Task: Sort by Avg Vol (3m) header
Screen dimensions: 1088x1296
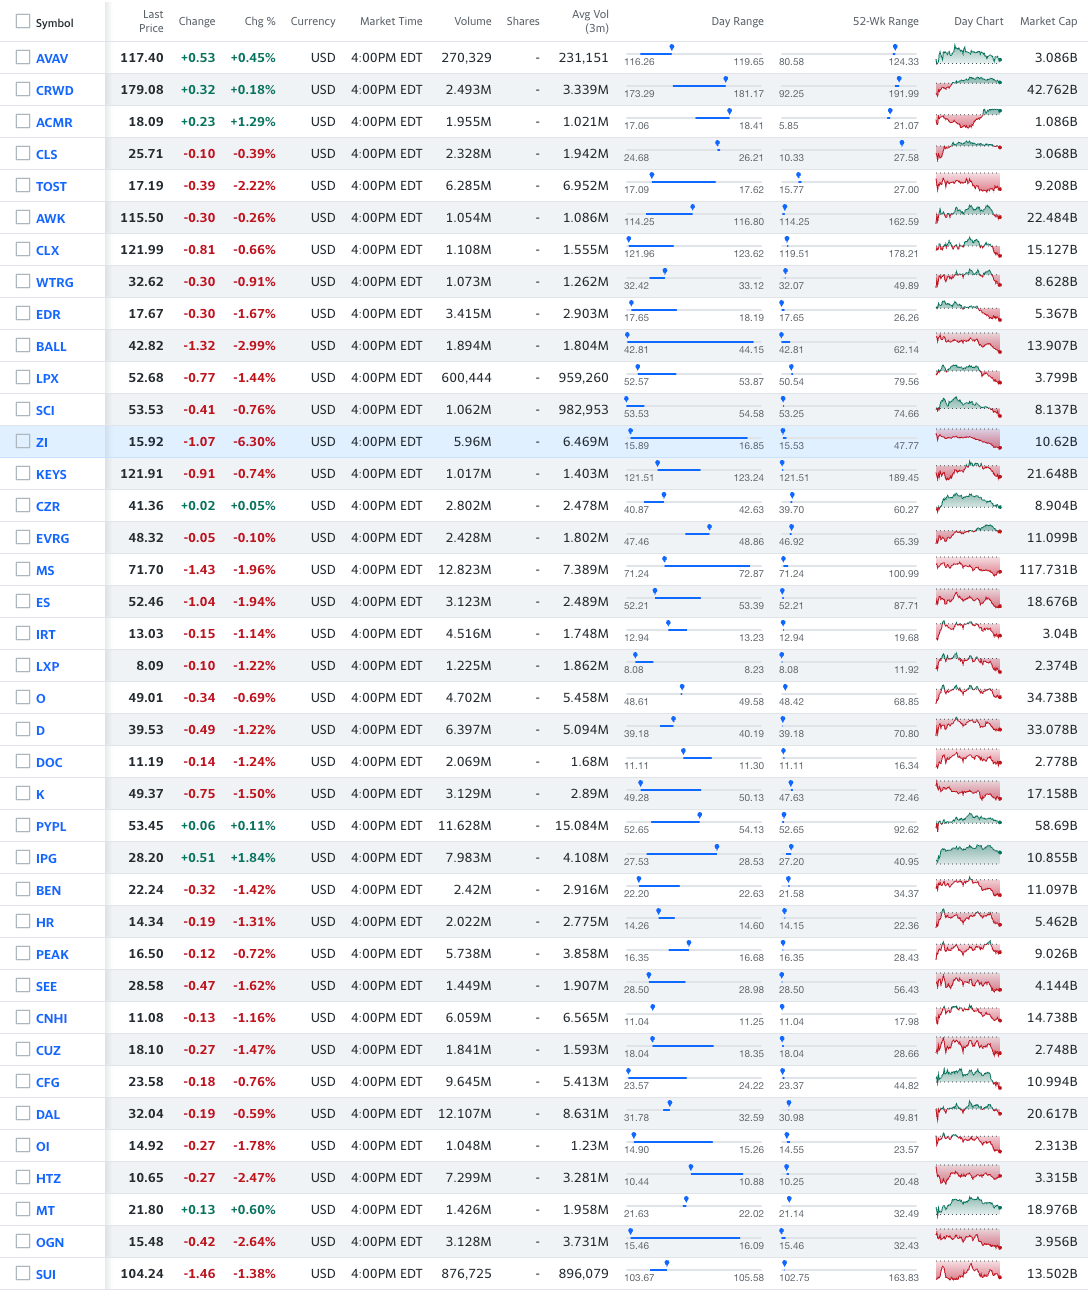Action: click(590, 21)
